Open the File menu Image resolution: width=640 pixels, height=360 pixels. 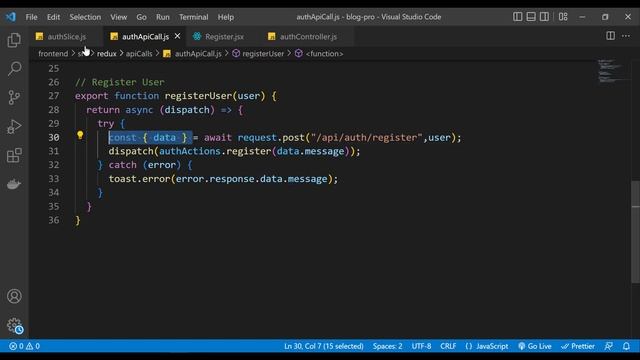click(31, 17)
